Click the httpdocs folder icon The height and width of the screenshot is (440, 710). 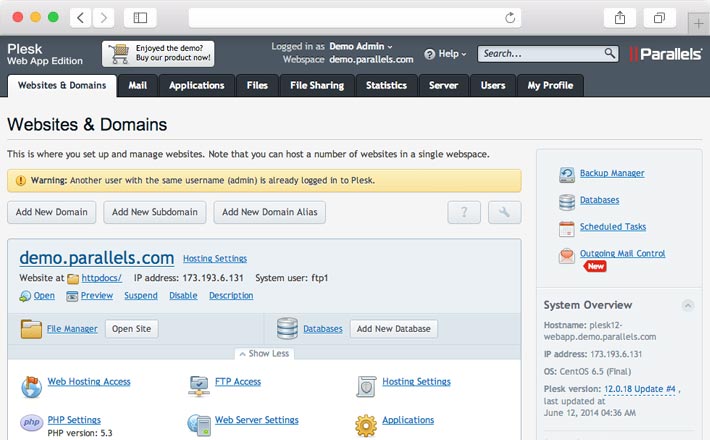pos(73,278)
